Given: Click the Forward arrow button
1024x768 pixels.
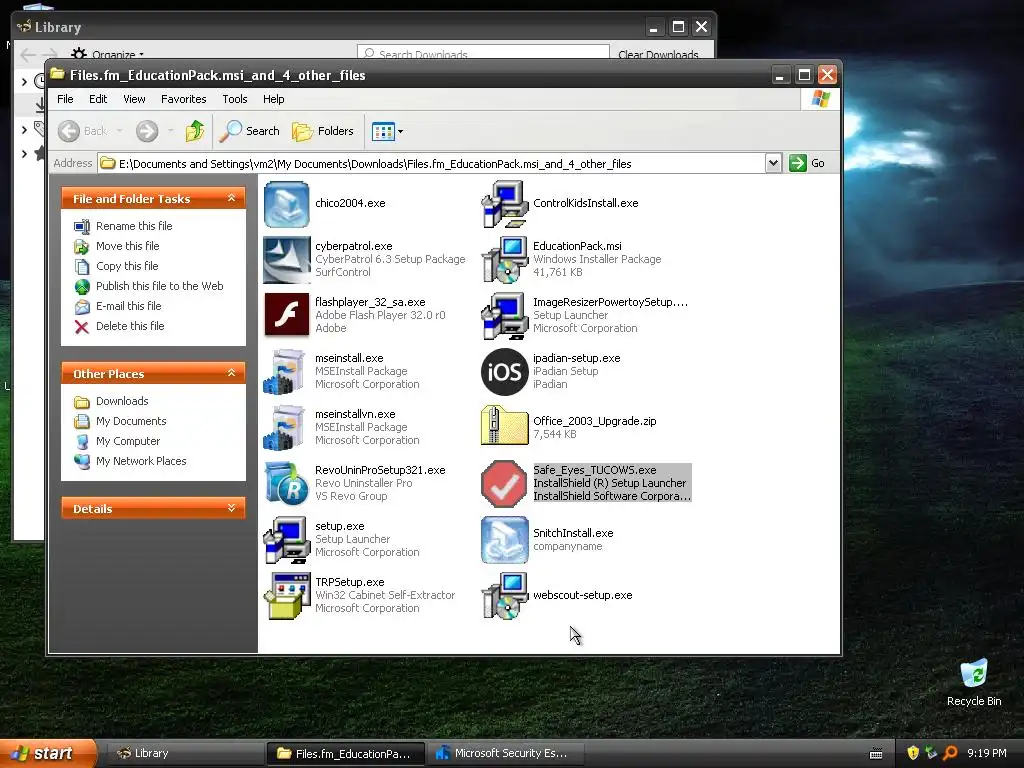Looking at the screenshot, I should [x=147, y=131].
